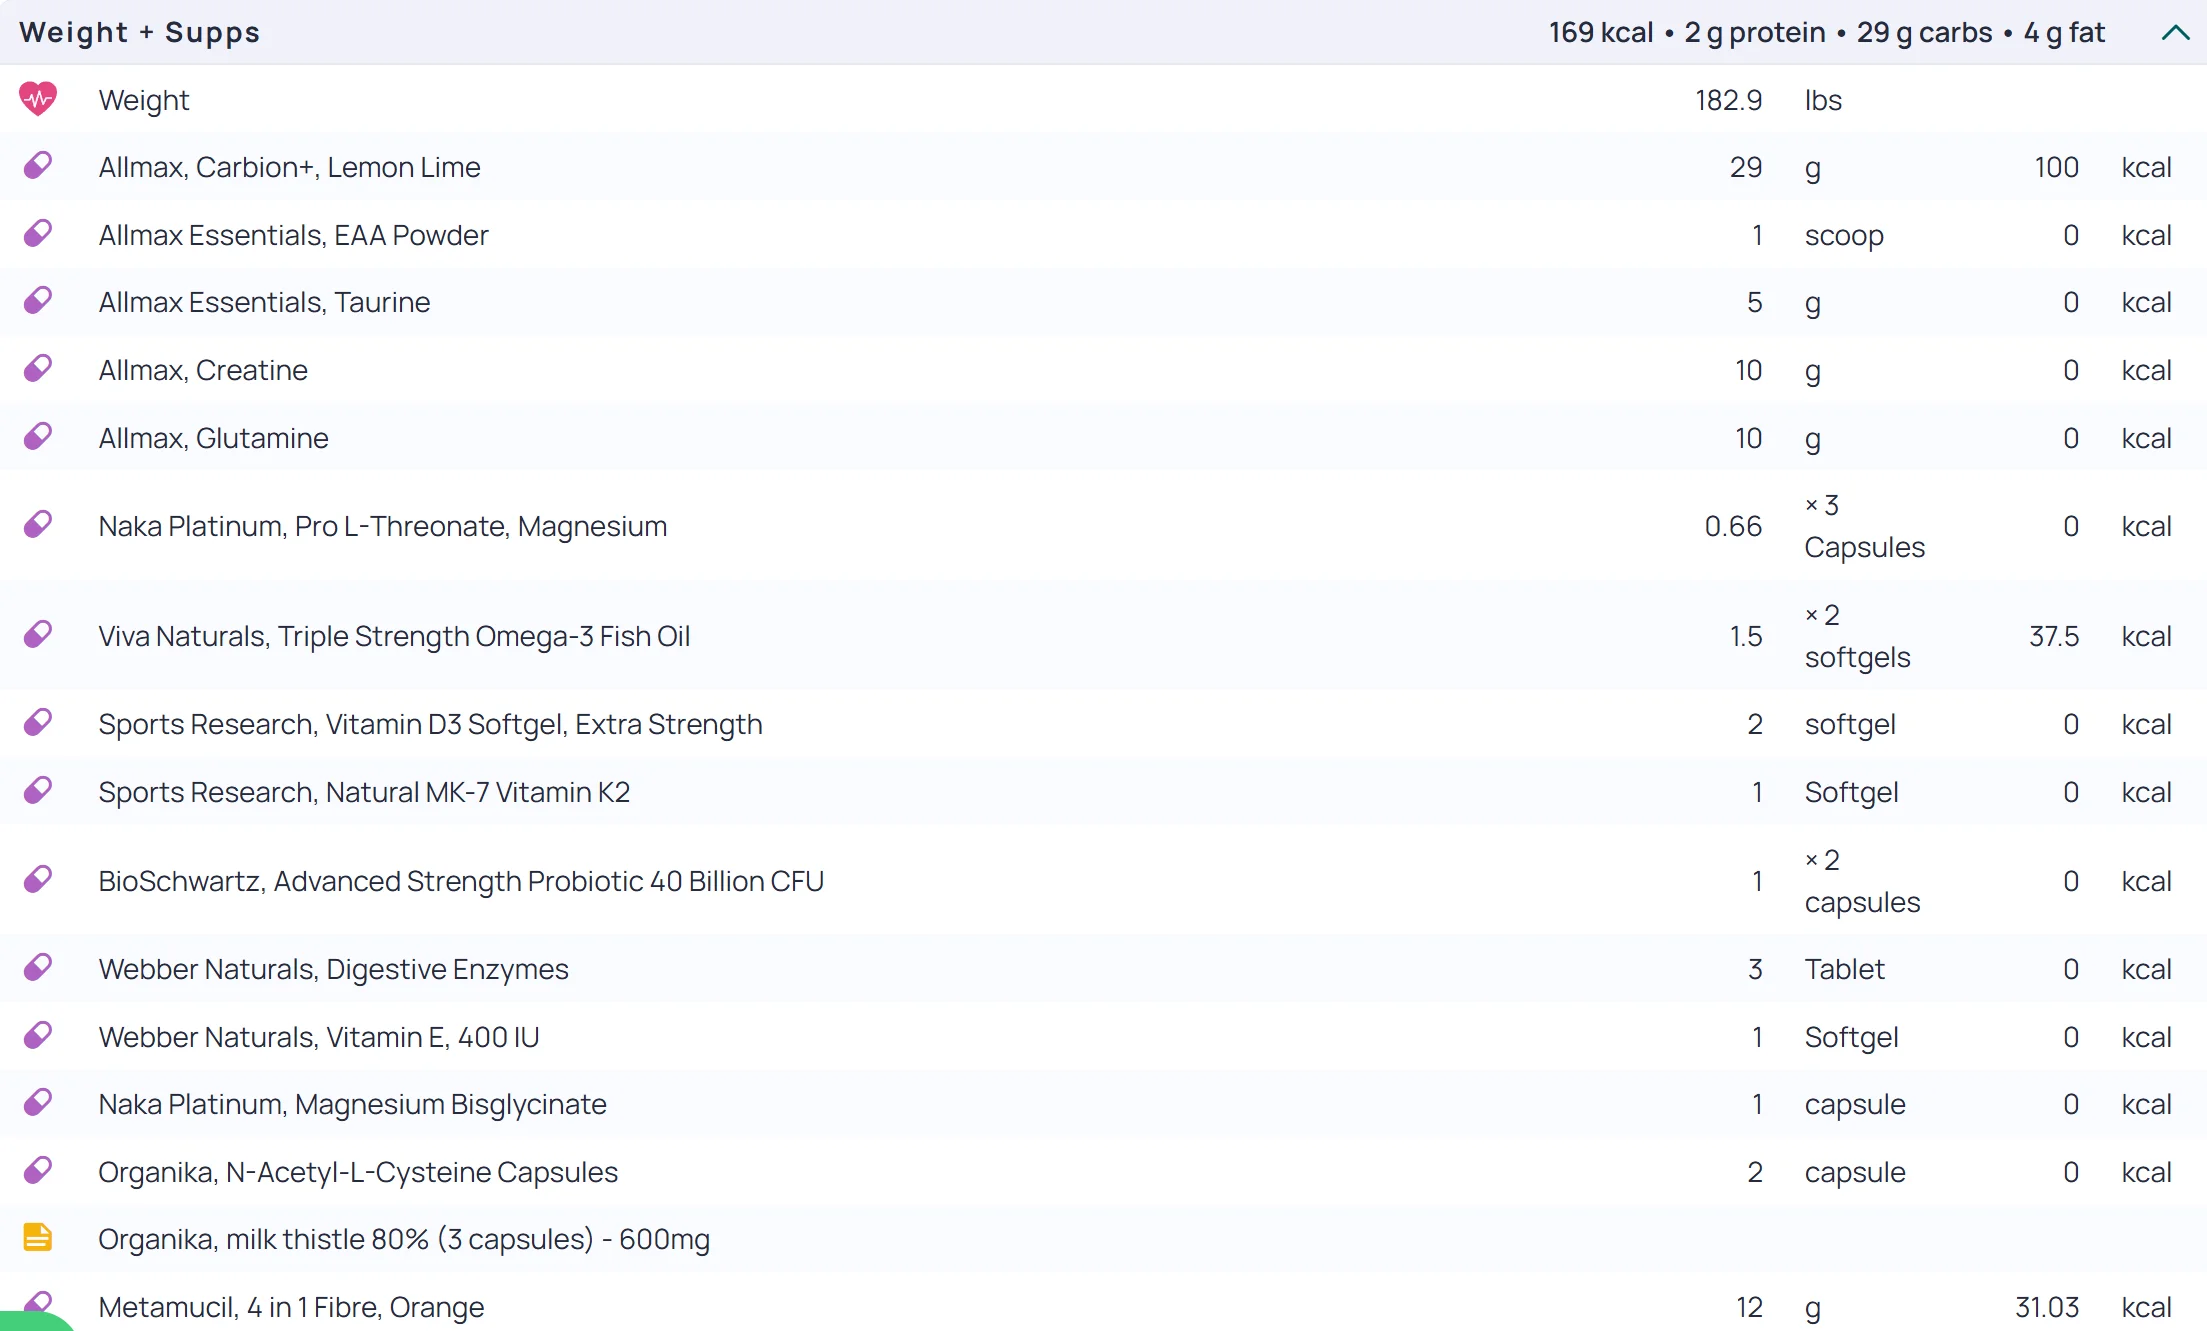This screenshot has width=2207, height=1331.
Task: Click the pill icon for Viva Naturals Fish Oil
Action: click(38, 635)
